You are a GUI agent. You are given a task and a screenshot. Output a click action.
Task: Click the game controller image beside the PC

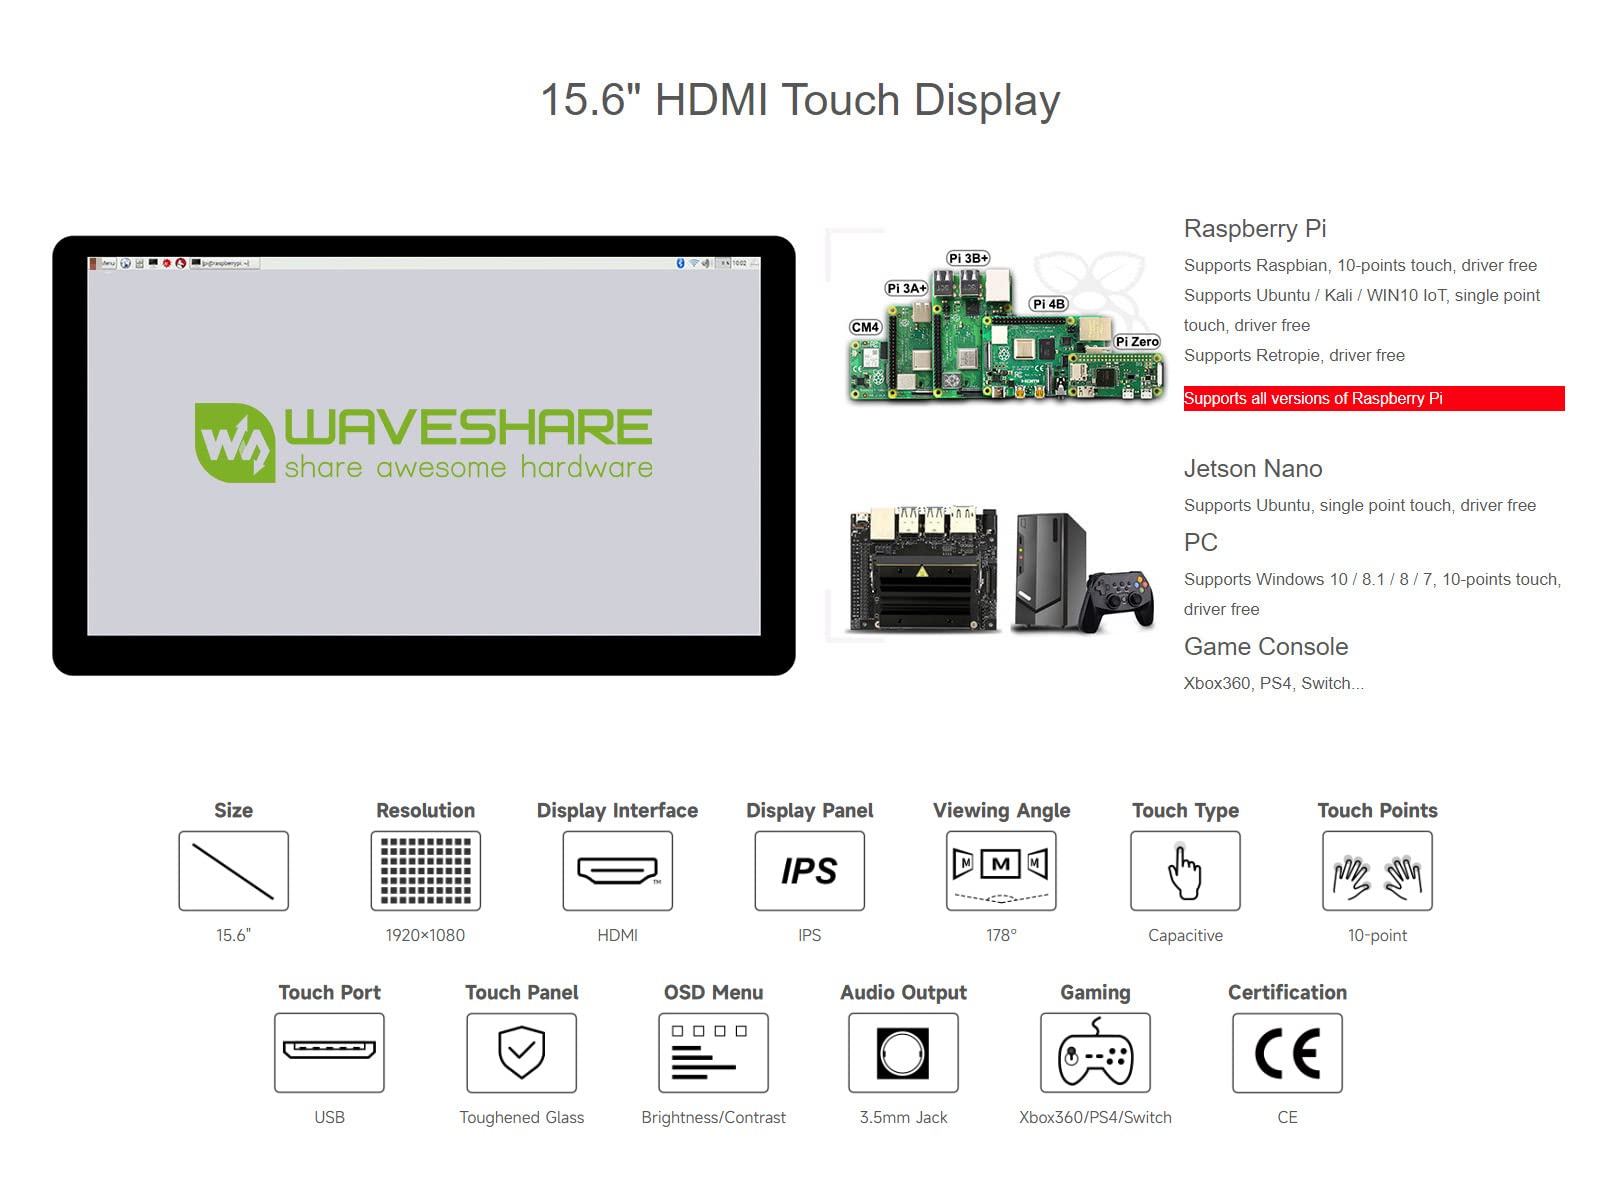(1120, 600)
